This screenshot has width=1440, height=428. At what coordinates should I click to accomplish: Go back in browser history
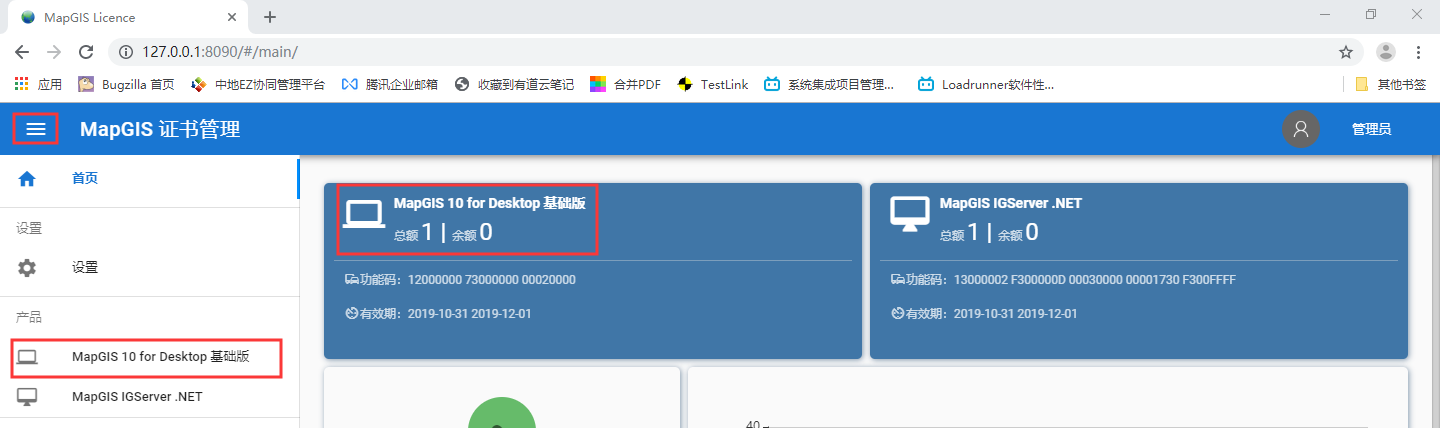[22, 52]
